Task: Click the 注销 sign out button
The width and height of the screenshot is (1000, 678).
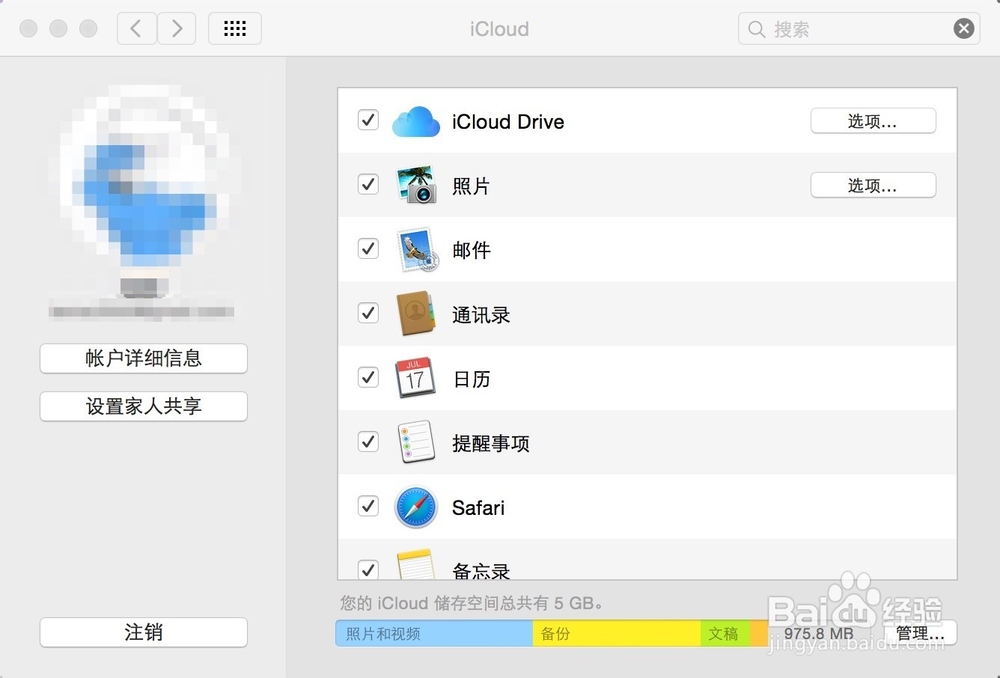Action: click(143, 632)
